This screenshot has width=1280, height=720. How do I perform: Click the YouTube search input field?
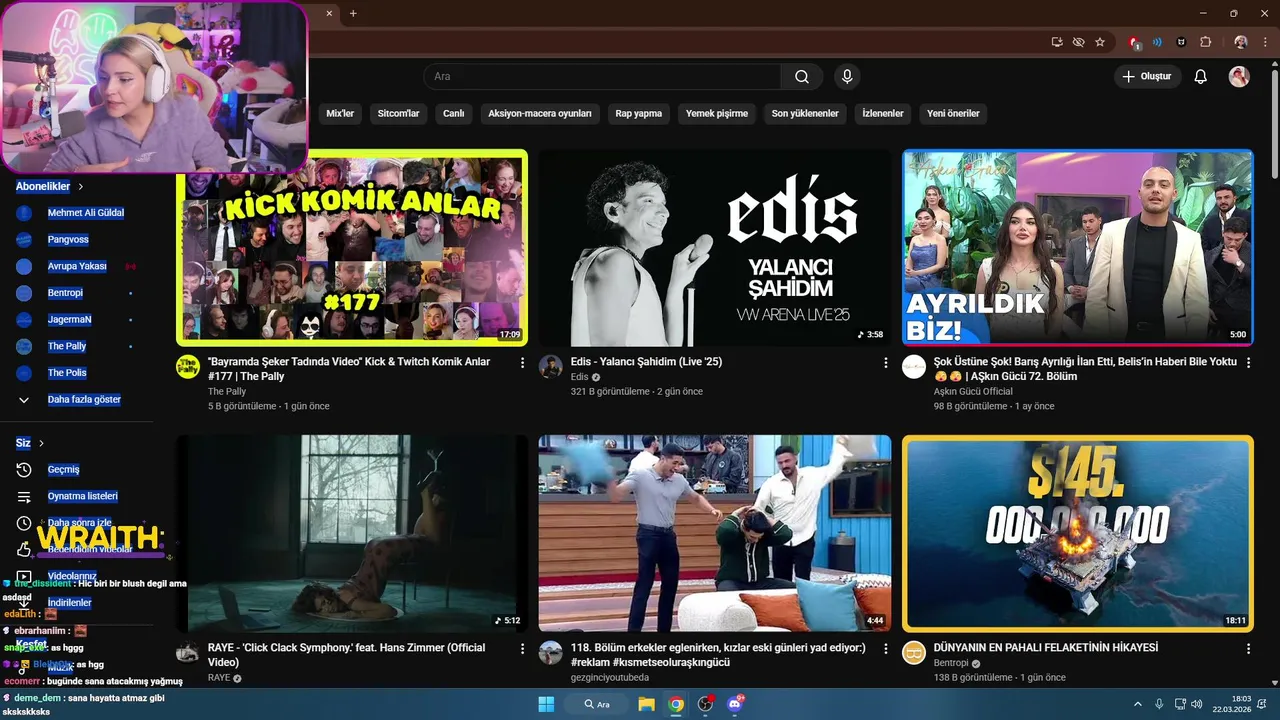pos(602,77)
